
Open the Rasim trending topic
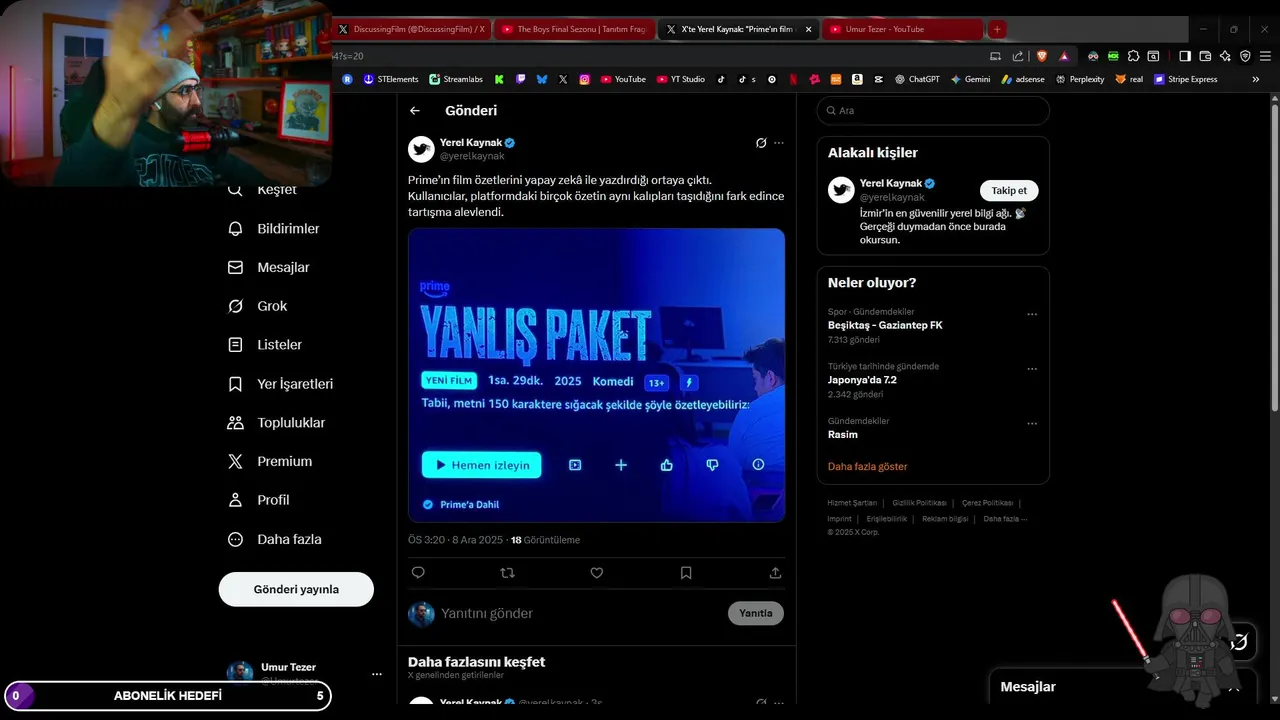click(843, 435)
